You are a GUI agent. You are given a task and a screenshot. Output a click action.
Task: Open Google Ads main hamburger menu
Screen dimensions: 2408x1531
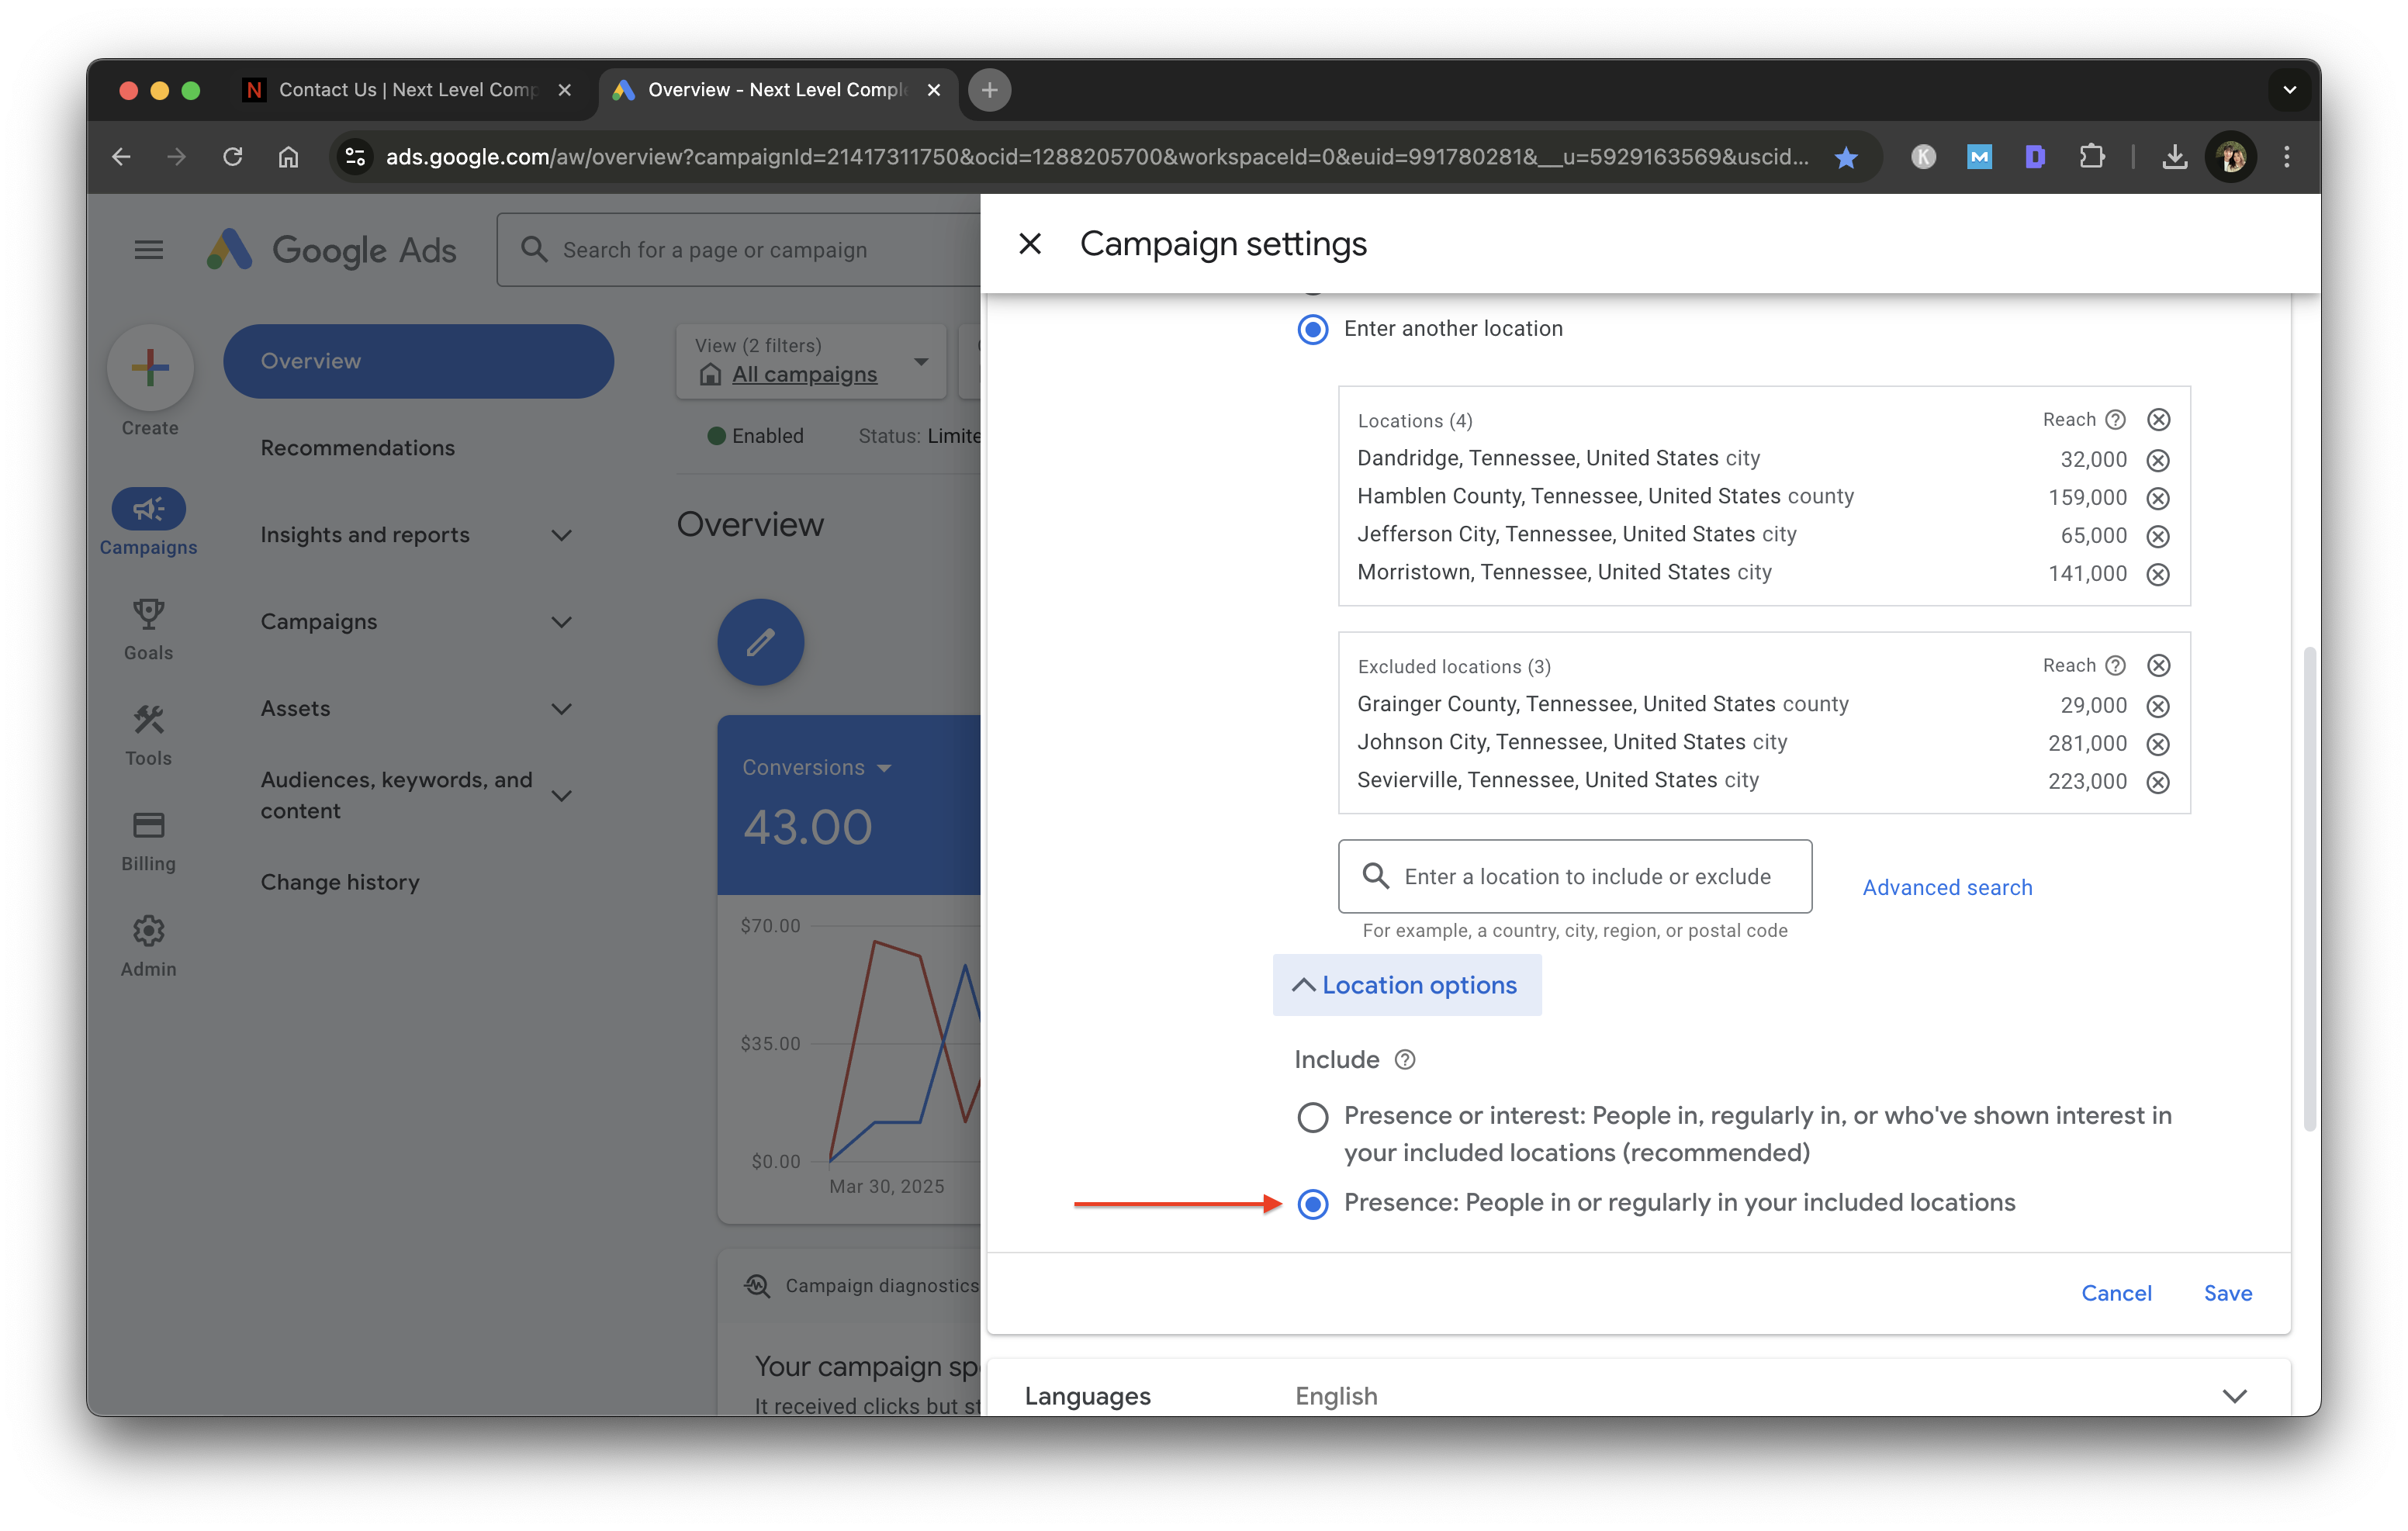(x=148, y=249)
